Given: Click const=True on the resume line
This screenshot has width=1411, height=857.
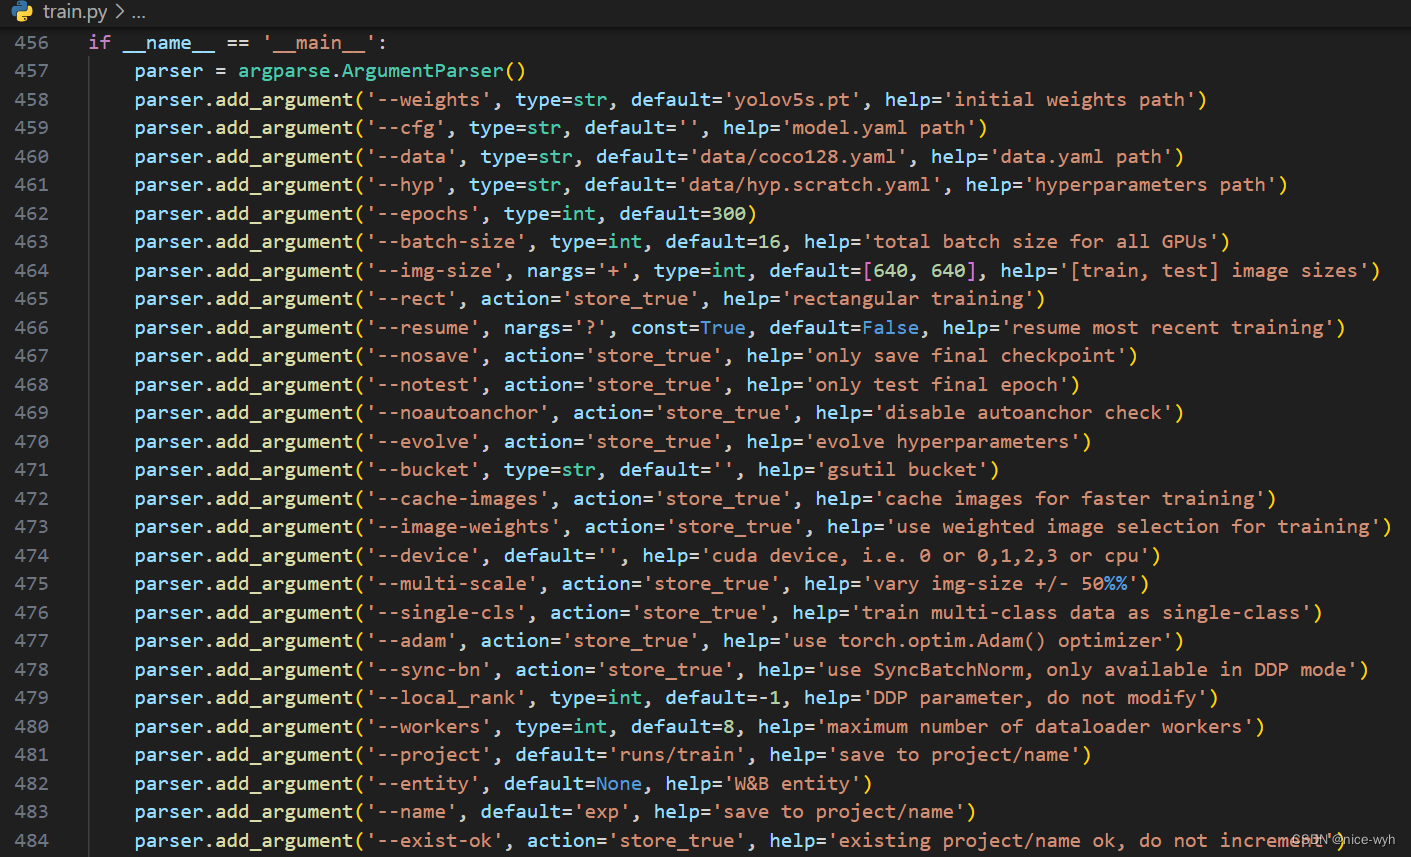Looking at the screenshot, I should click(688, 327).
